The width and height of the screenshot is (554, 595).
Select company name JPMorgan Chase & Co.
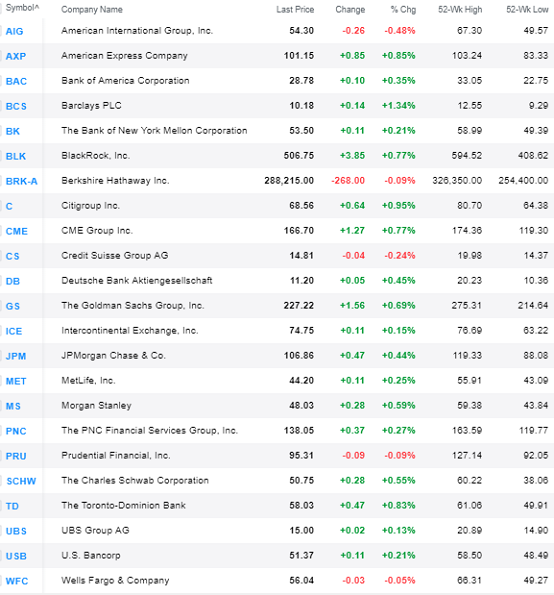tap(113, 356)
